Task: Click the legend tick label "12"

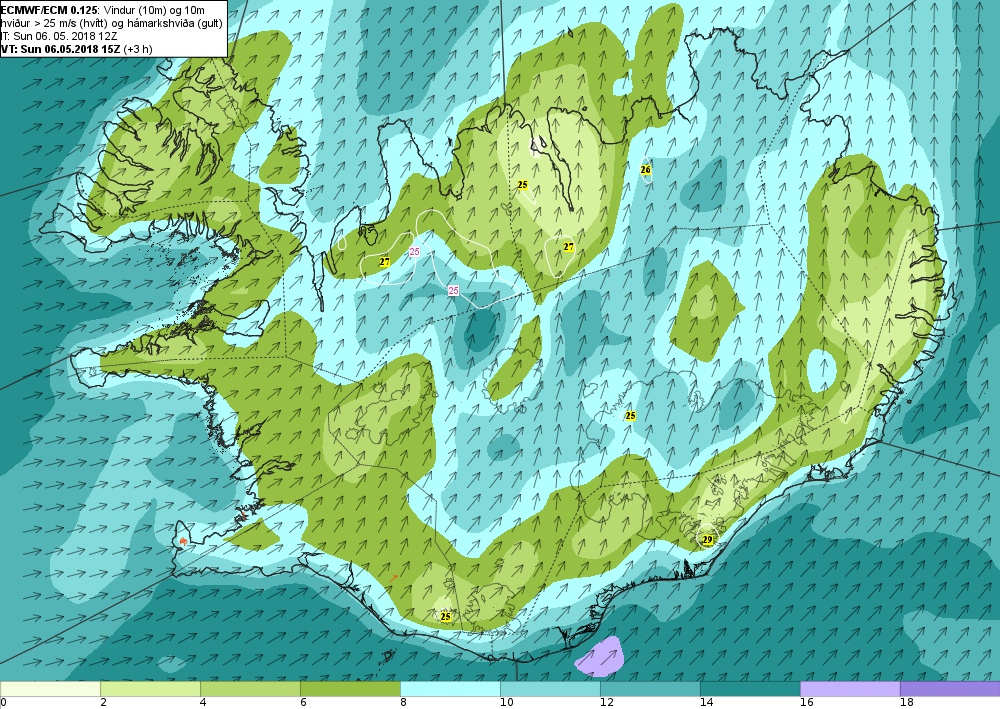Action: (607, 703)
